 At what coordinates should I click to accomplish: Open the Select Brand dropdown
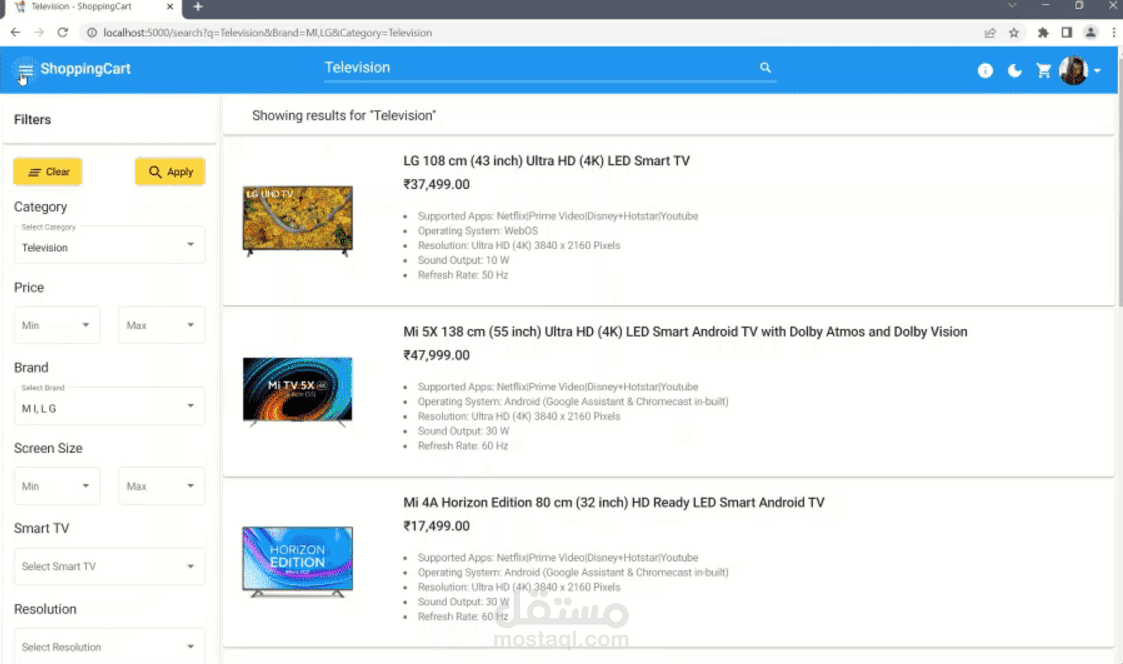point(109,405)
